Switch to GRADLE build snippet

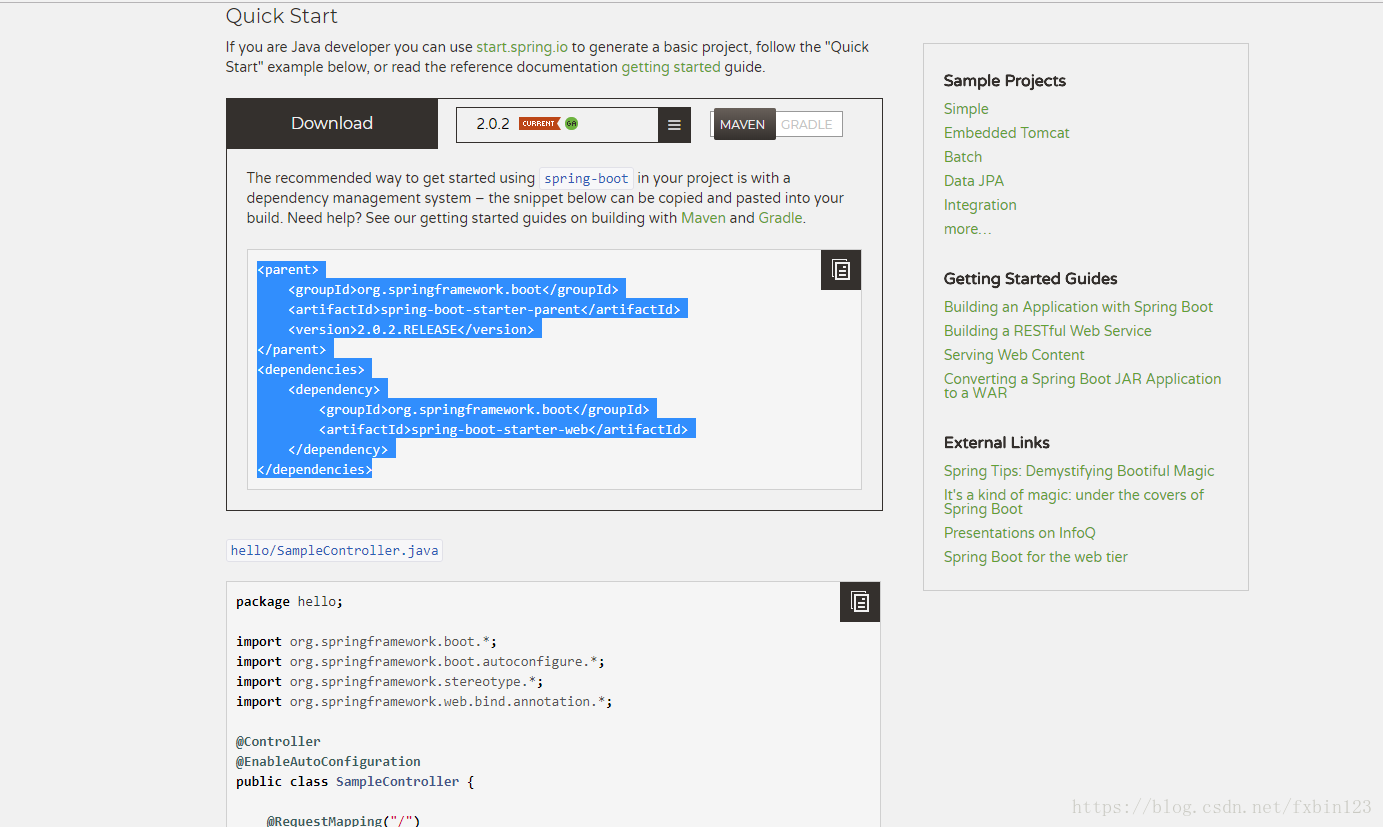pos(807,125)
